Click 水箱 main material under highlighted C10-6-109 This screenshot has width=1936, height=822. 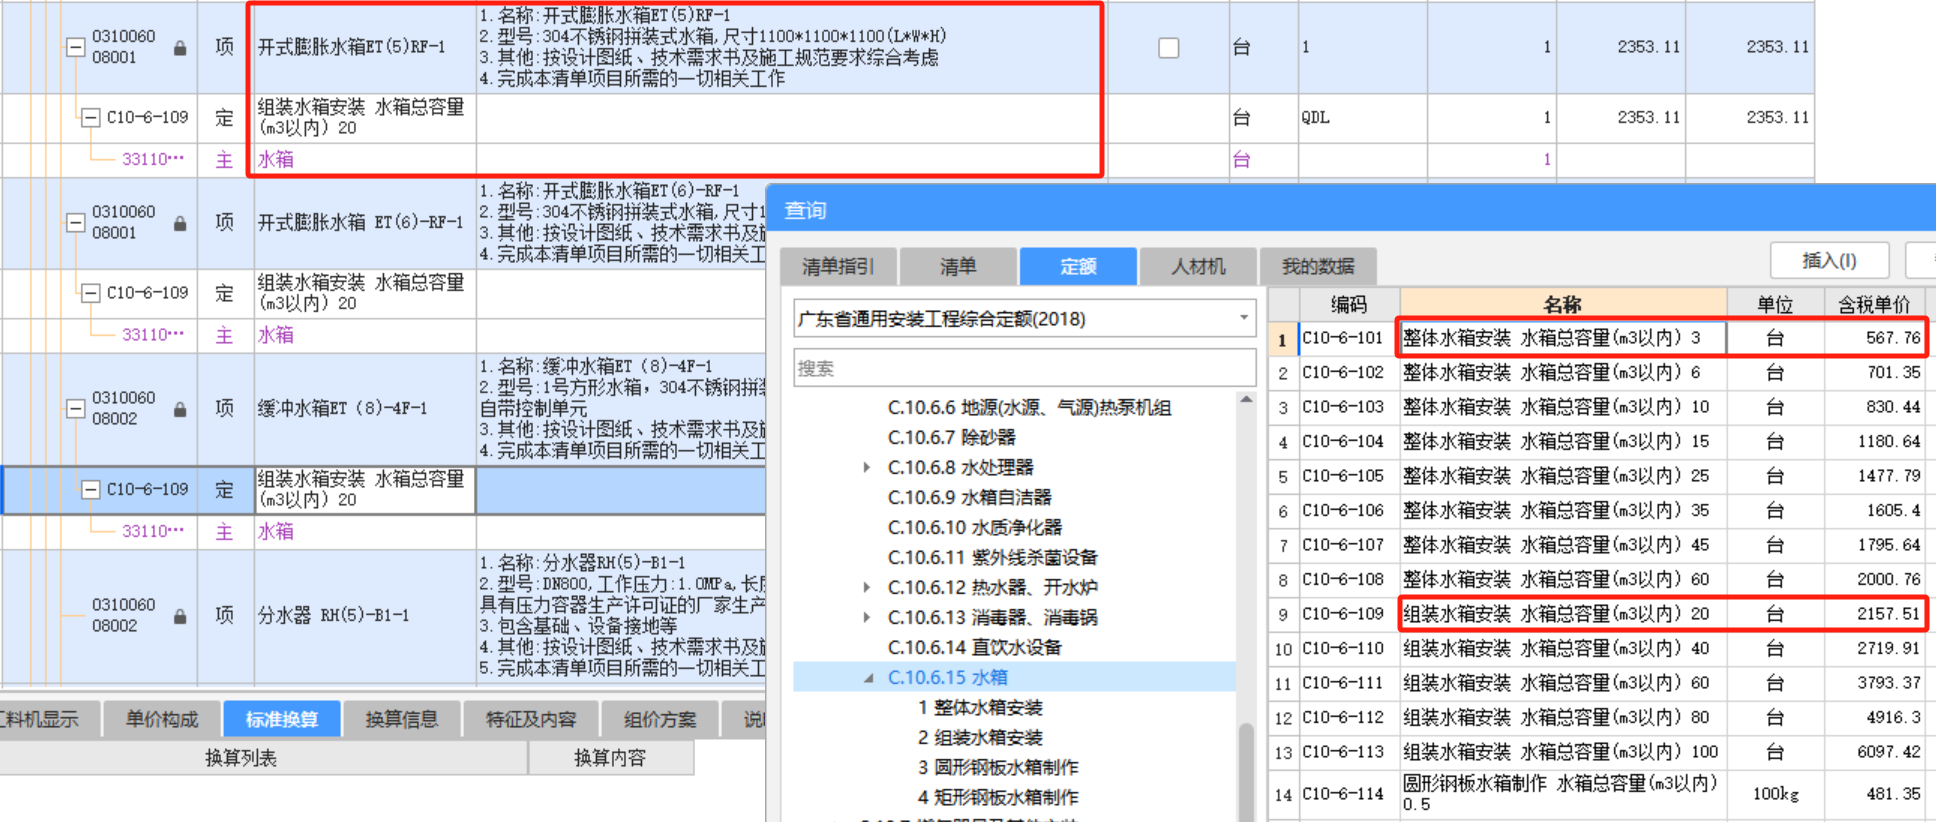point(276,531)
